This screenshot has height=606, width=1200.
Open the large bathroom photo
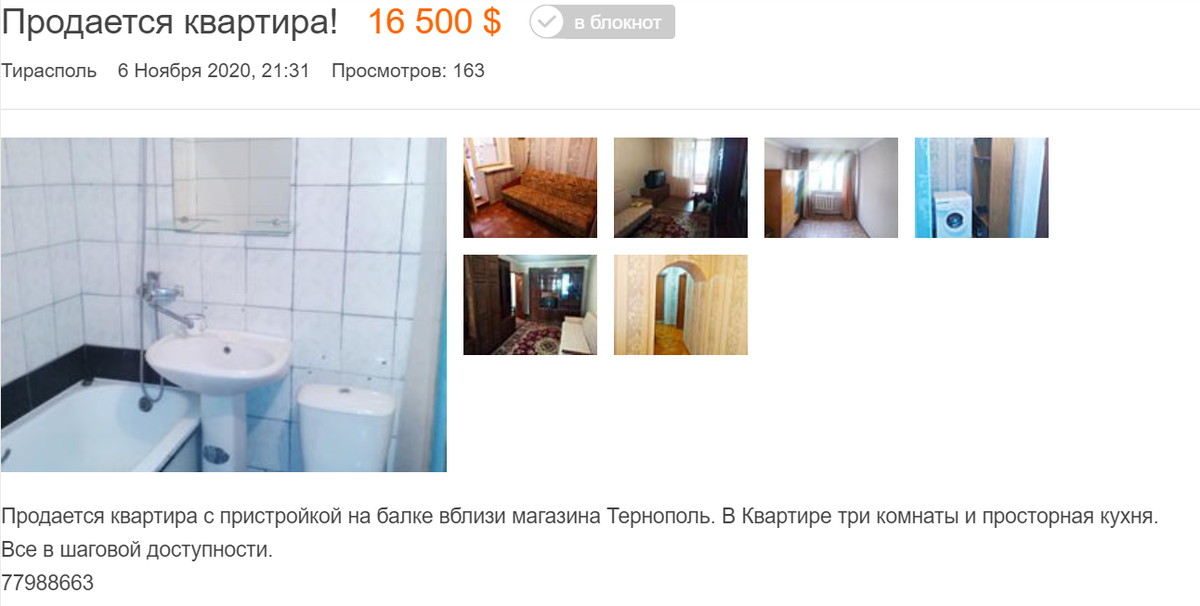(224, 304)
